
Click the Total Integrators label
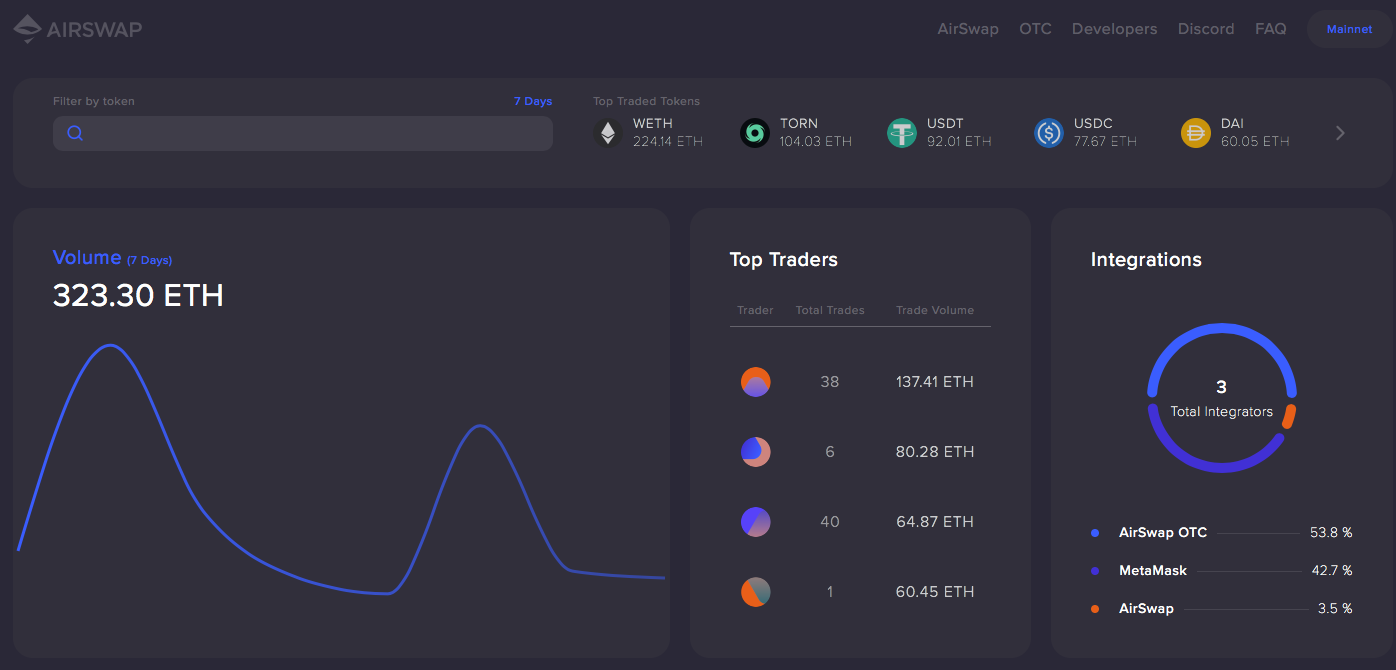[x=1222, y=412]
